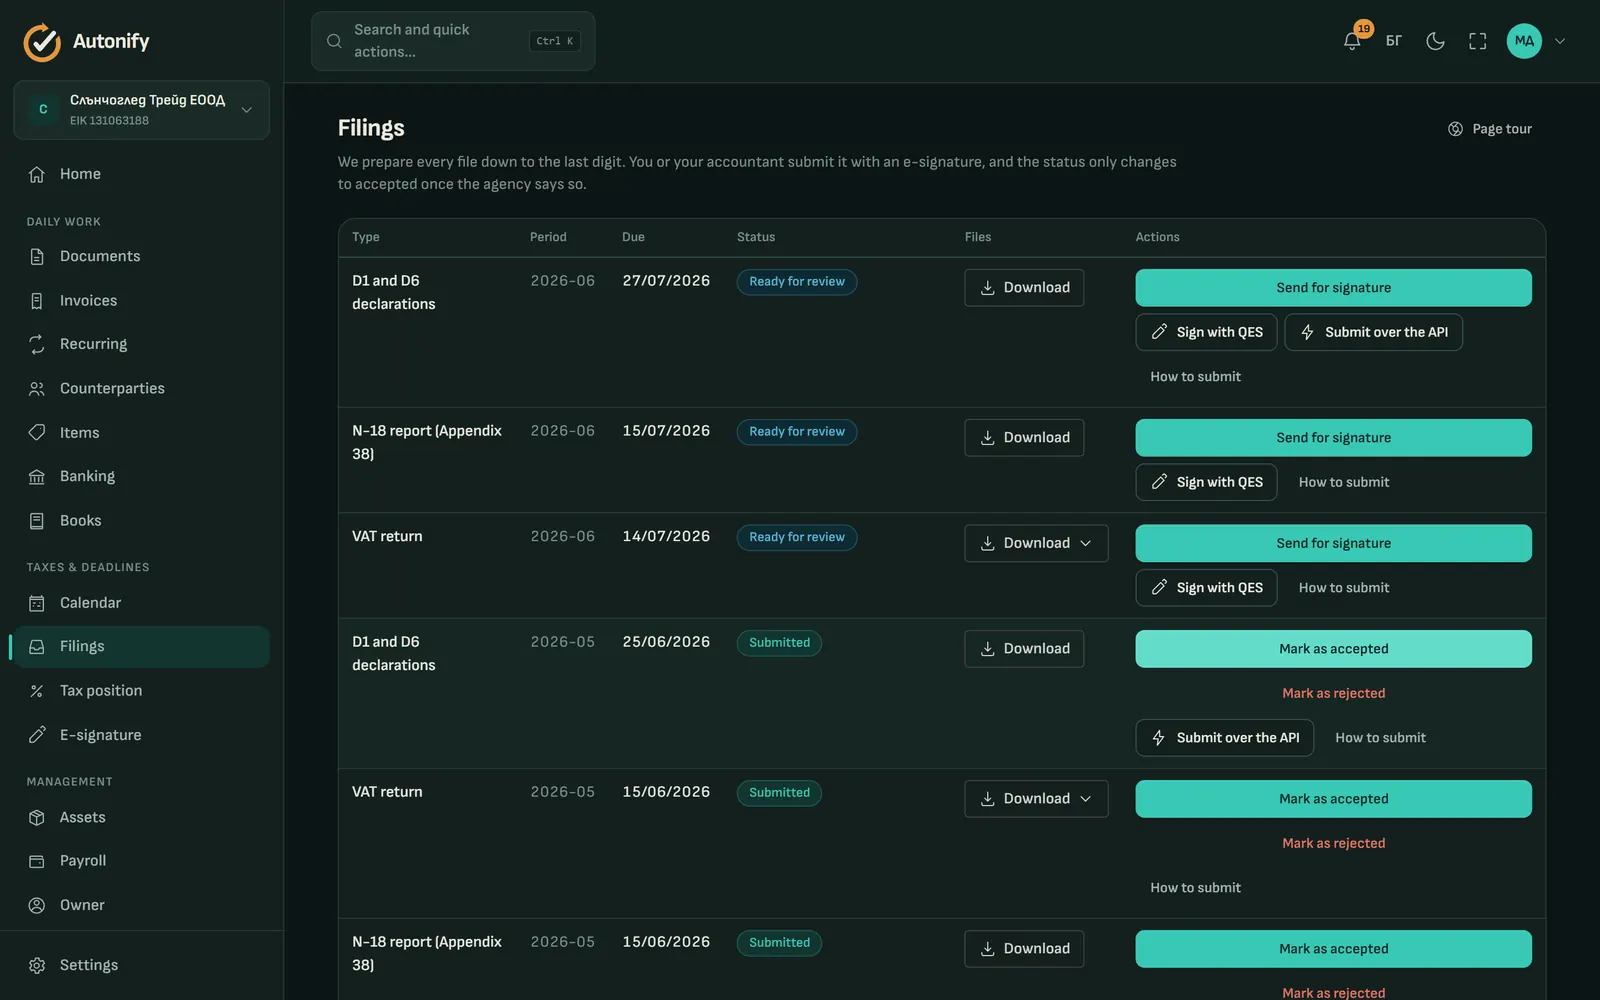
Task: Open Recurring section
Action: (x=141, y=344)
